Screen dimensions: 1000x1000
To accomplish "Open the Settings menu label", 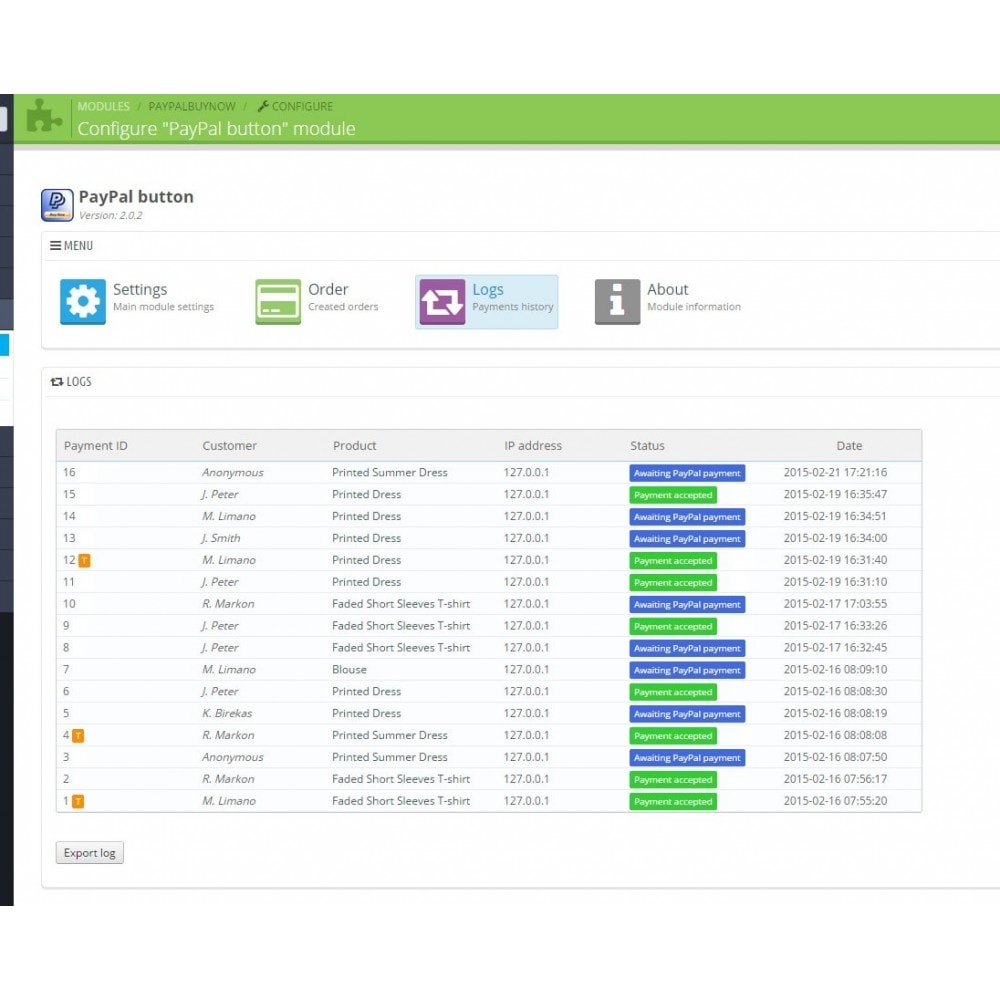I will pos(140,290).
